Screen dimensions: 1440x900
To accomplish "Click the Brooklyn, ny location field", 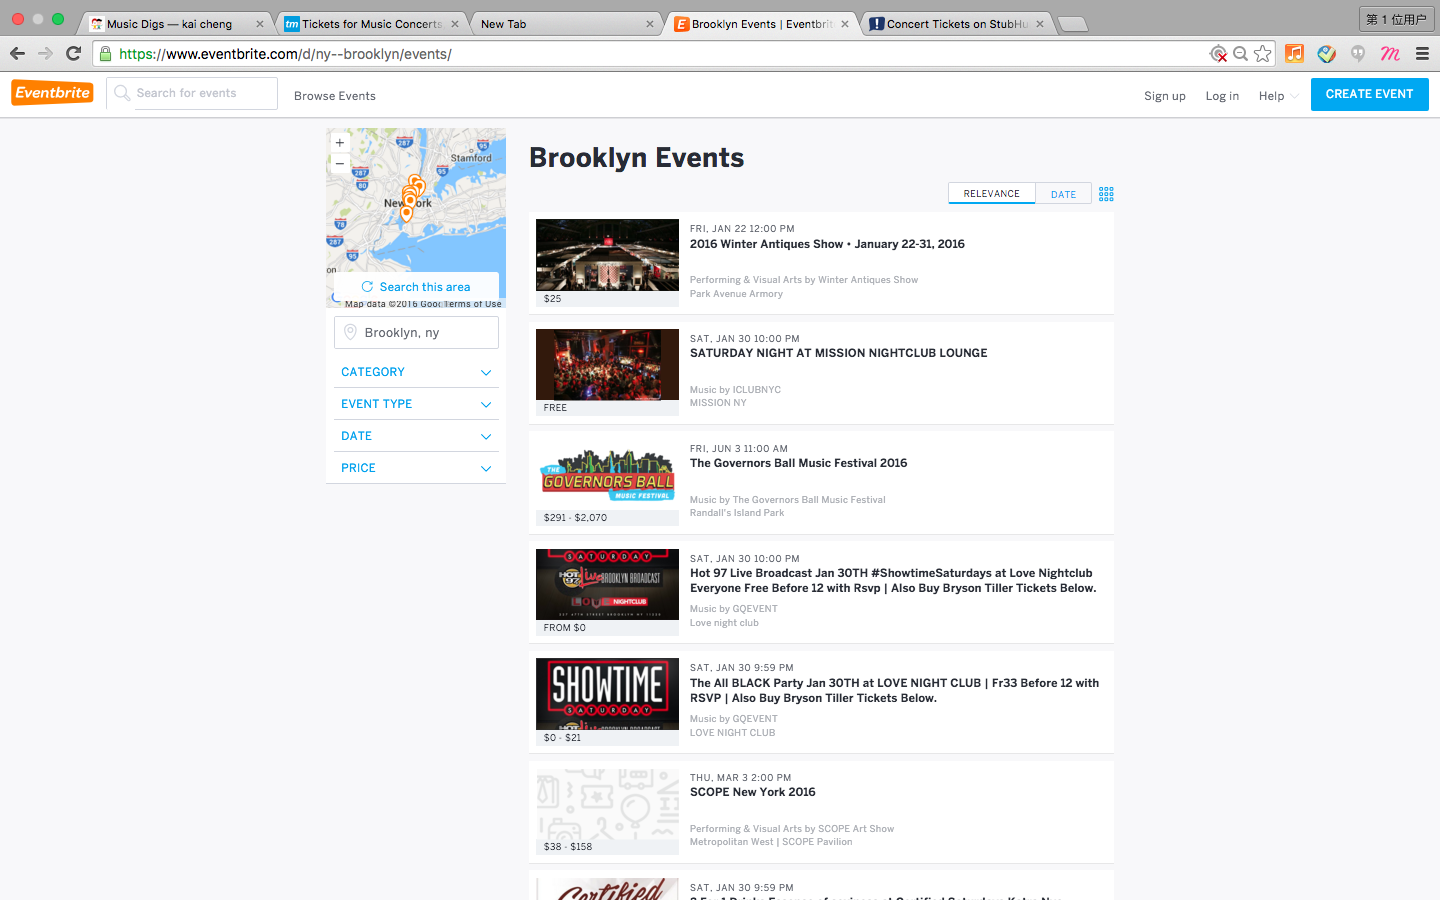I will coord(416,332).
